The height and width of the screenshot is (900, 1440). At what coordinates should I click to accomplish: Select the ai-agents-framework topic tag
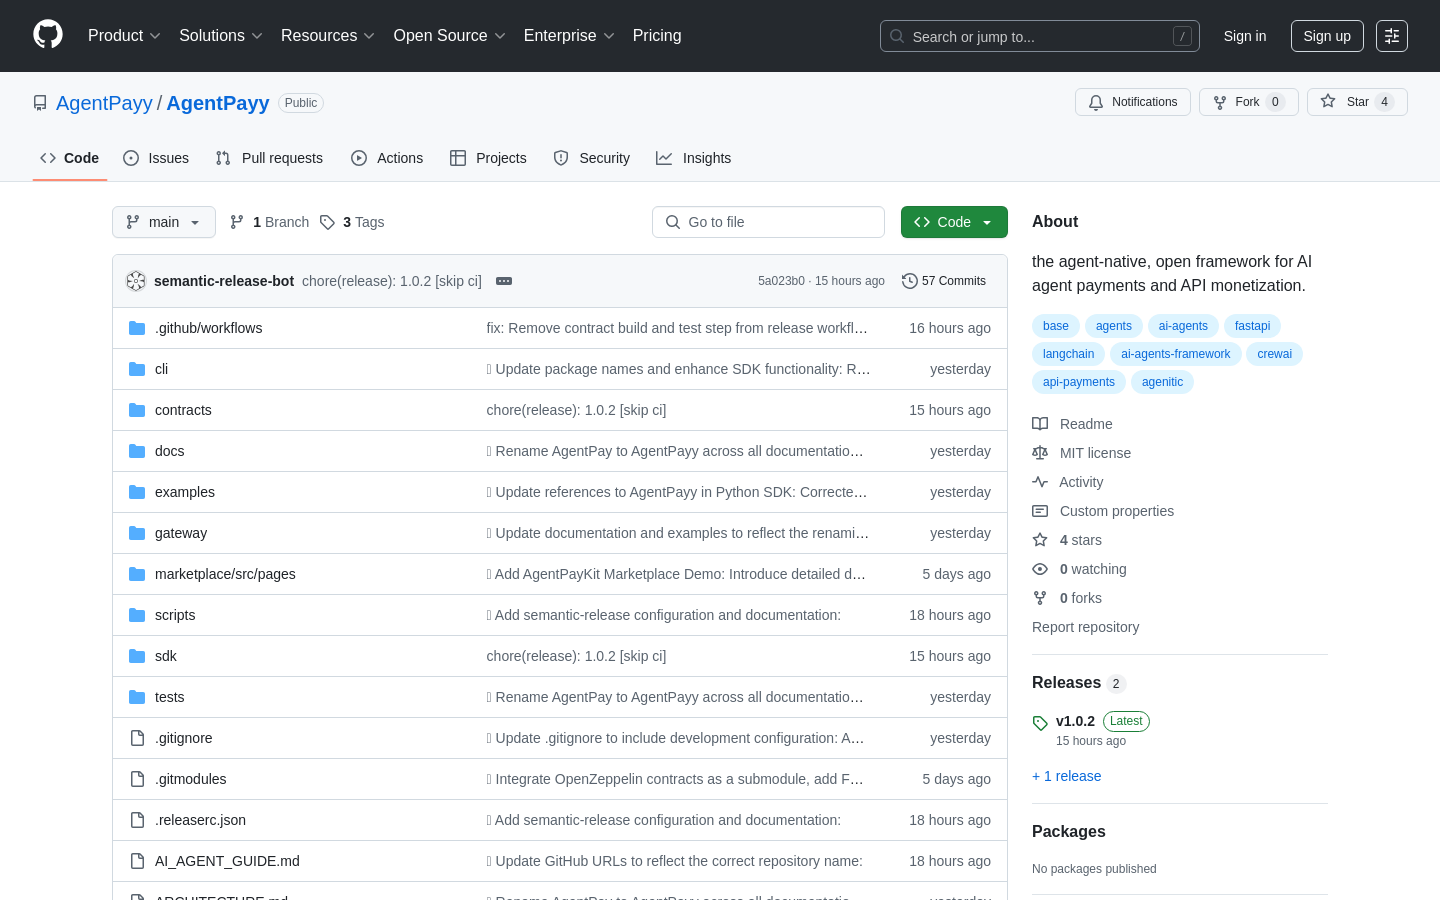click(1176, 354)
